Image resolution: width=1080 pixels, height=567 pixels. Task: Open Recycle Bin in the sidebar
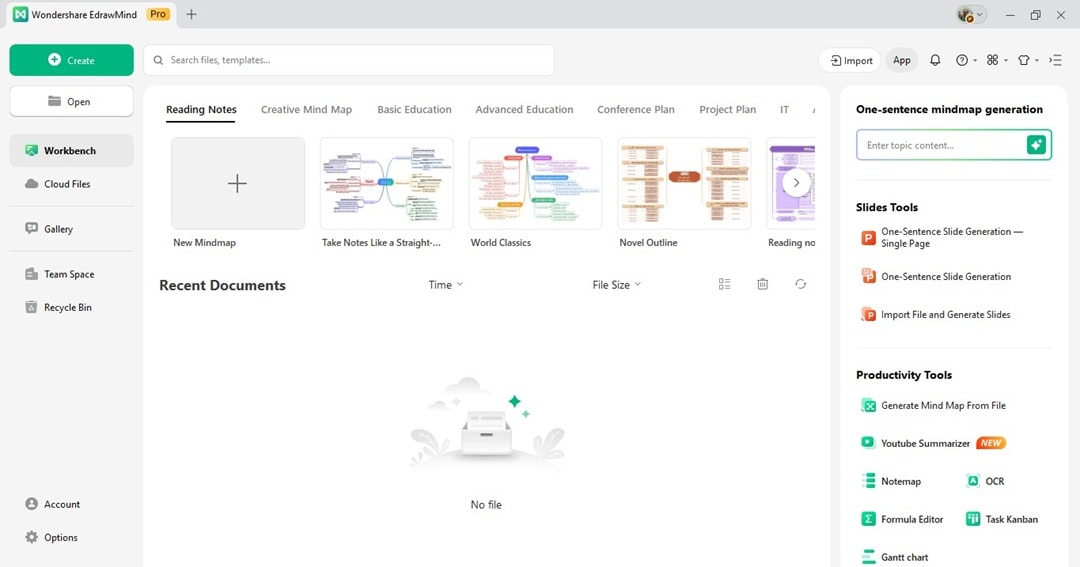[72, 307]
